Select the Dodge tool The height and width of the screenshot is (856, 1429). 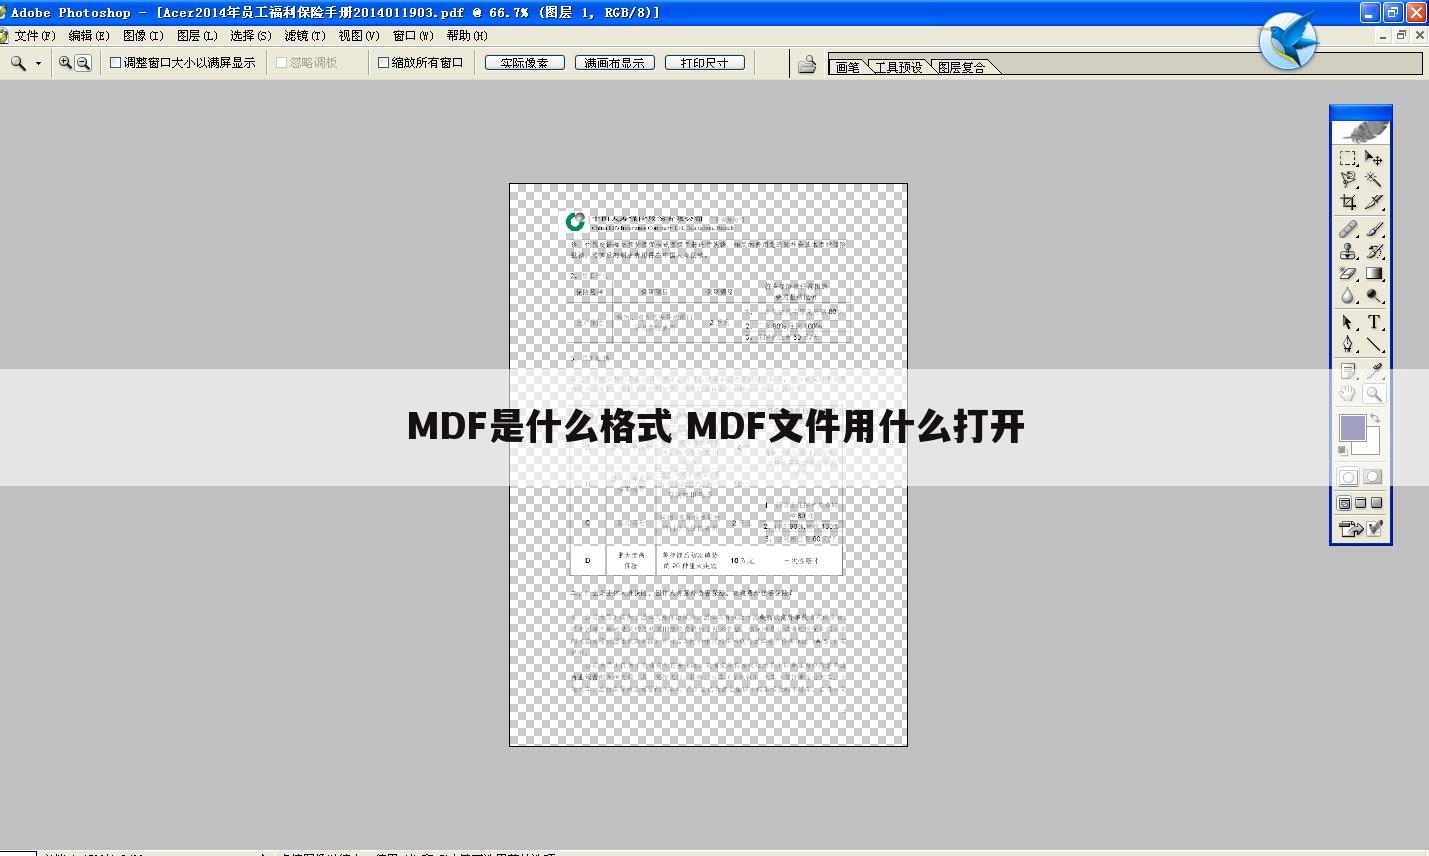tap(1374, 296)
